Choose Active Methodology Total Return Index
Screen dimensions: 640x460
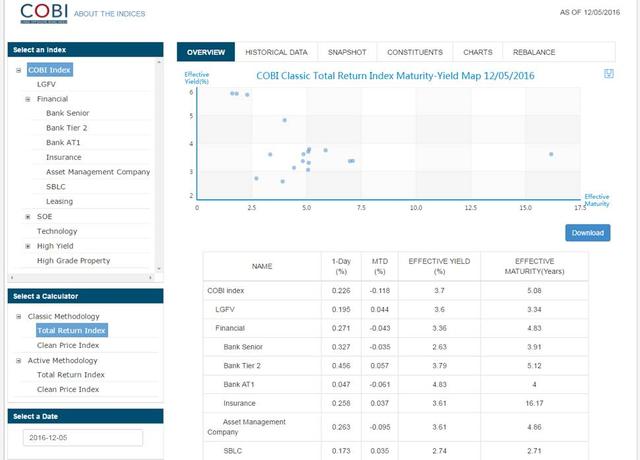[71, 375]
